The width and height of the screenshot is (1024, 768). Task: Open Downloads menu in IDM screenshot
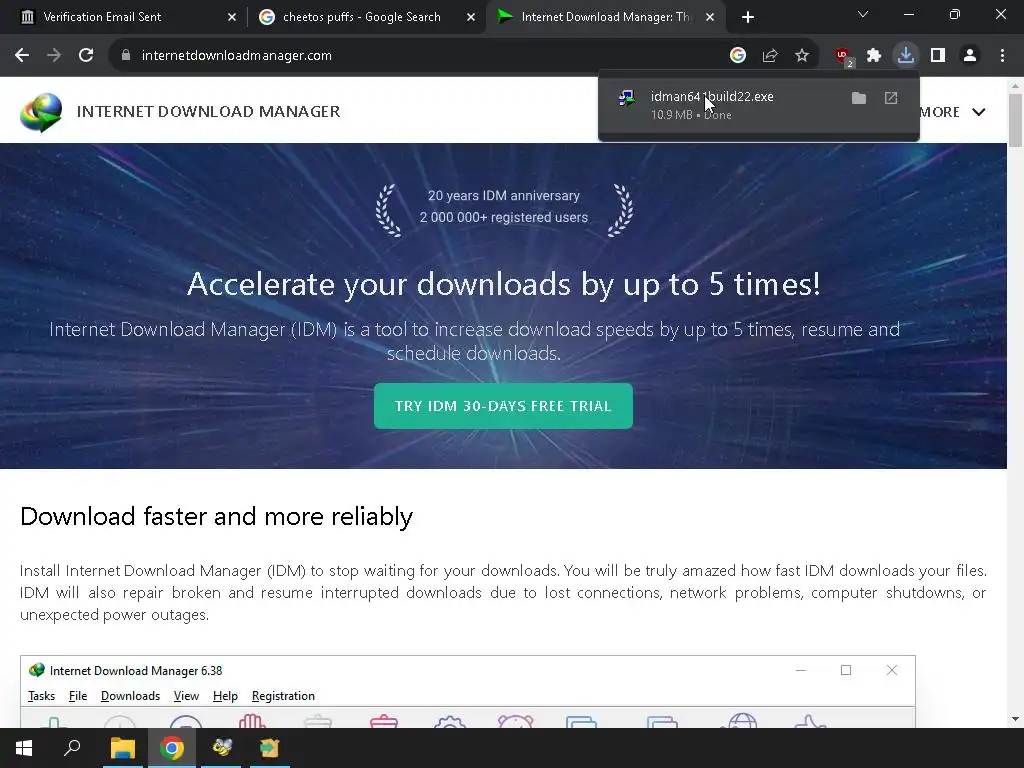pyautogui.click(x=131, y=696)
